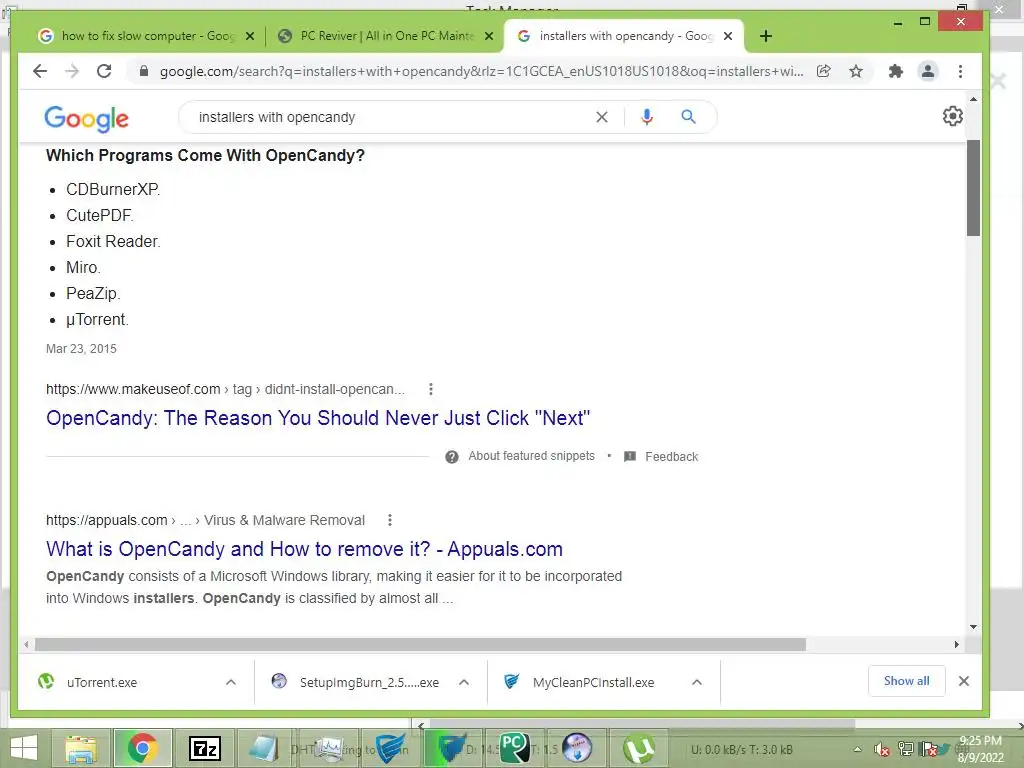
Task: Go back to the previous page
Action: click(40, 71)
